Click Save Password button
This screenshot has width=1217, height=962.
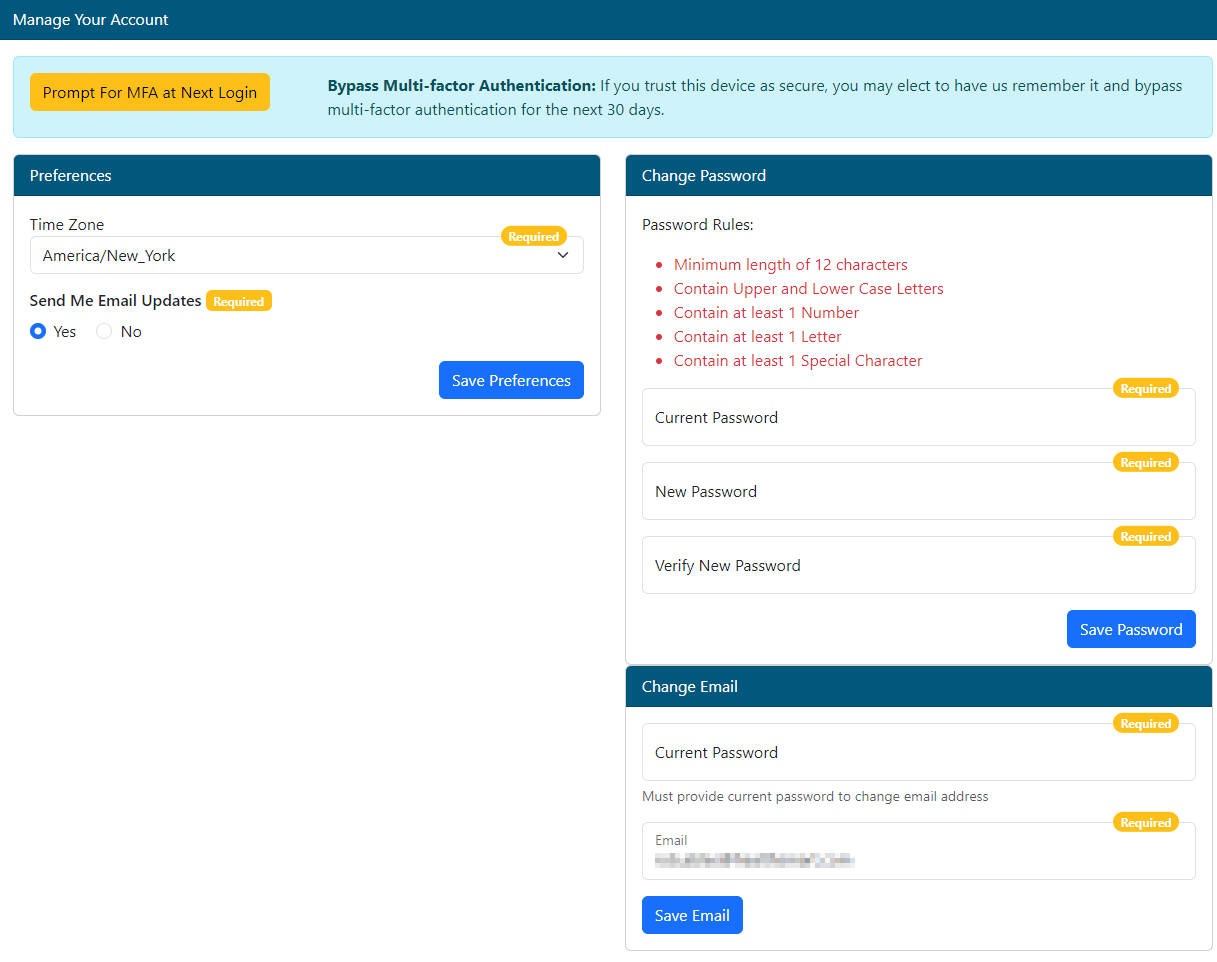[x=1131, y=629]
